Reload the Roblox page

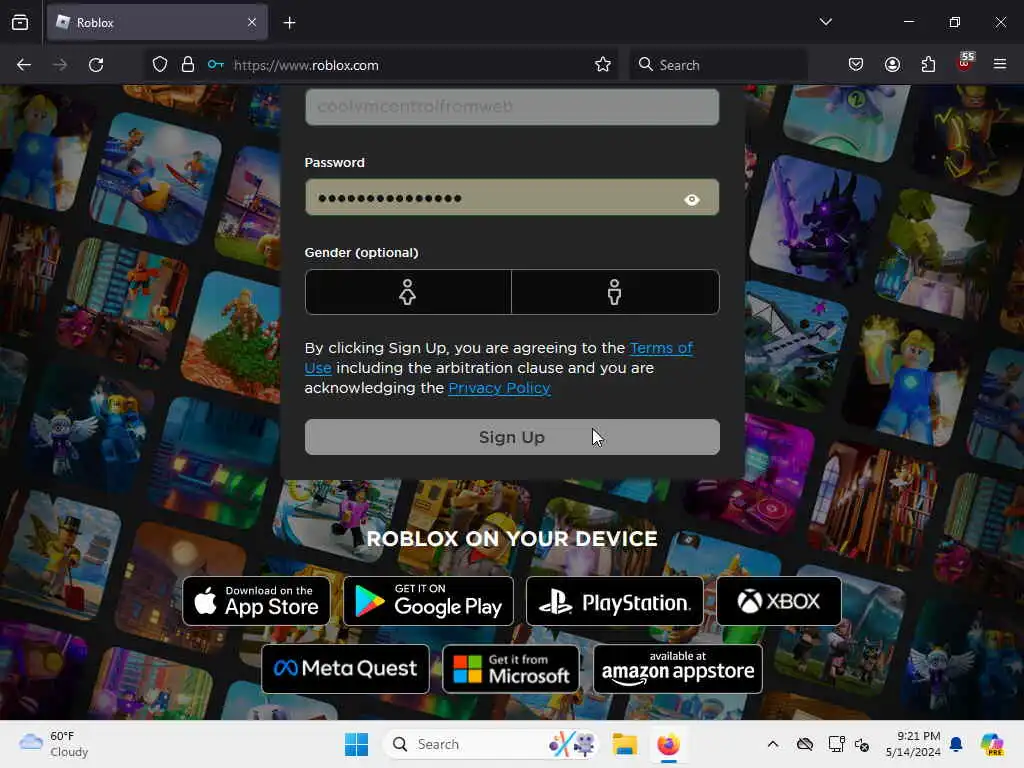point(96,65)
